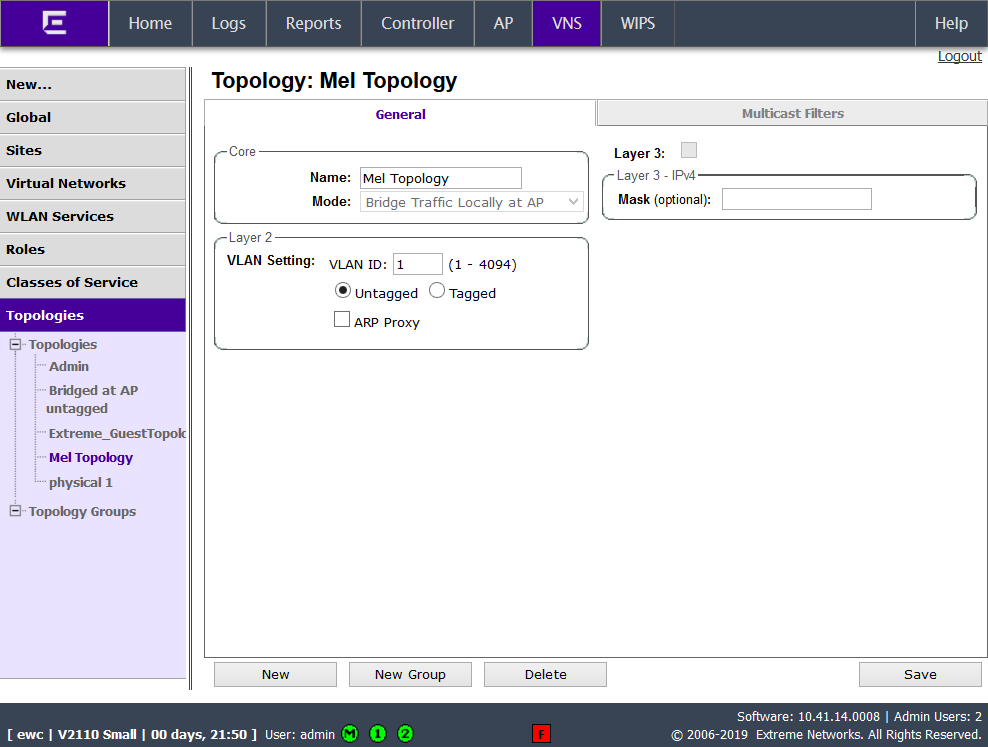Open the Topologies sidebar section
988x747 pixels.
93,315
